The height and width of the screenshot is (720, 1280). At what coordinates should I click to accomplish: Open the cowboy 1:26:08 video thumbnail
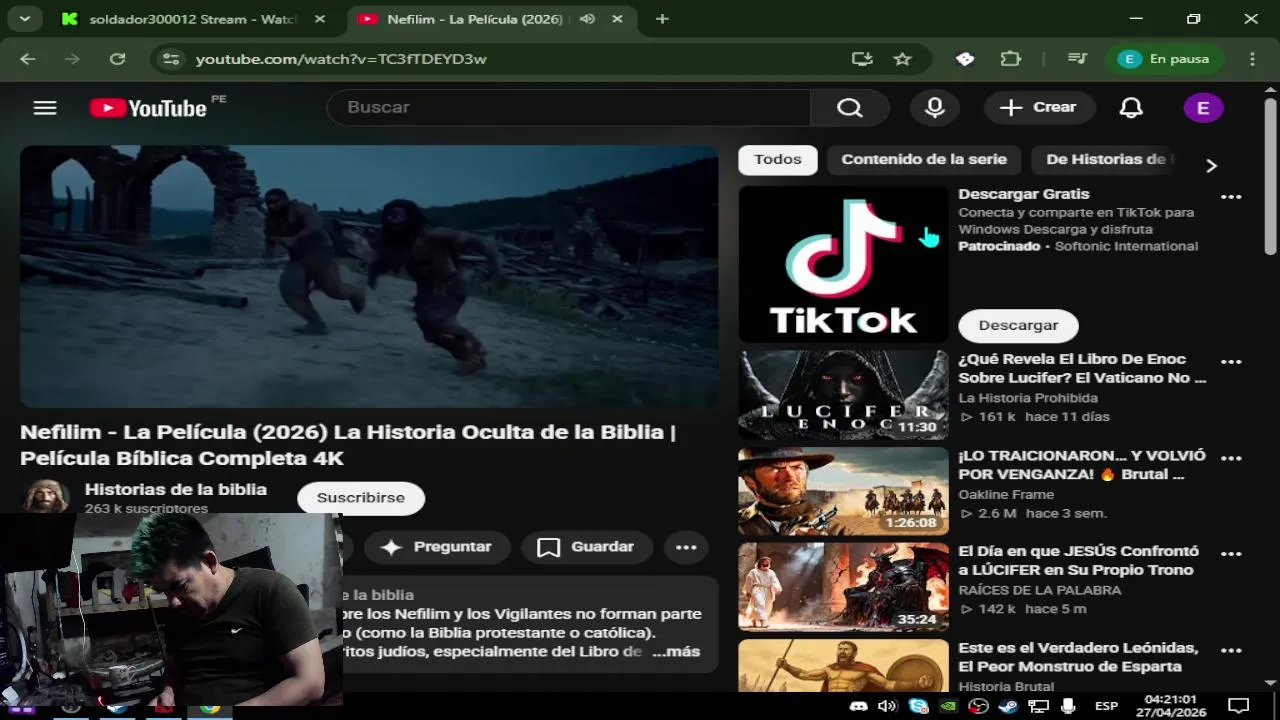(843, 491)
